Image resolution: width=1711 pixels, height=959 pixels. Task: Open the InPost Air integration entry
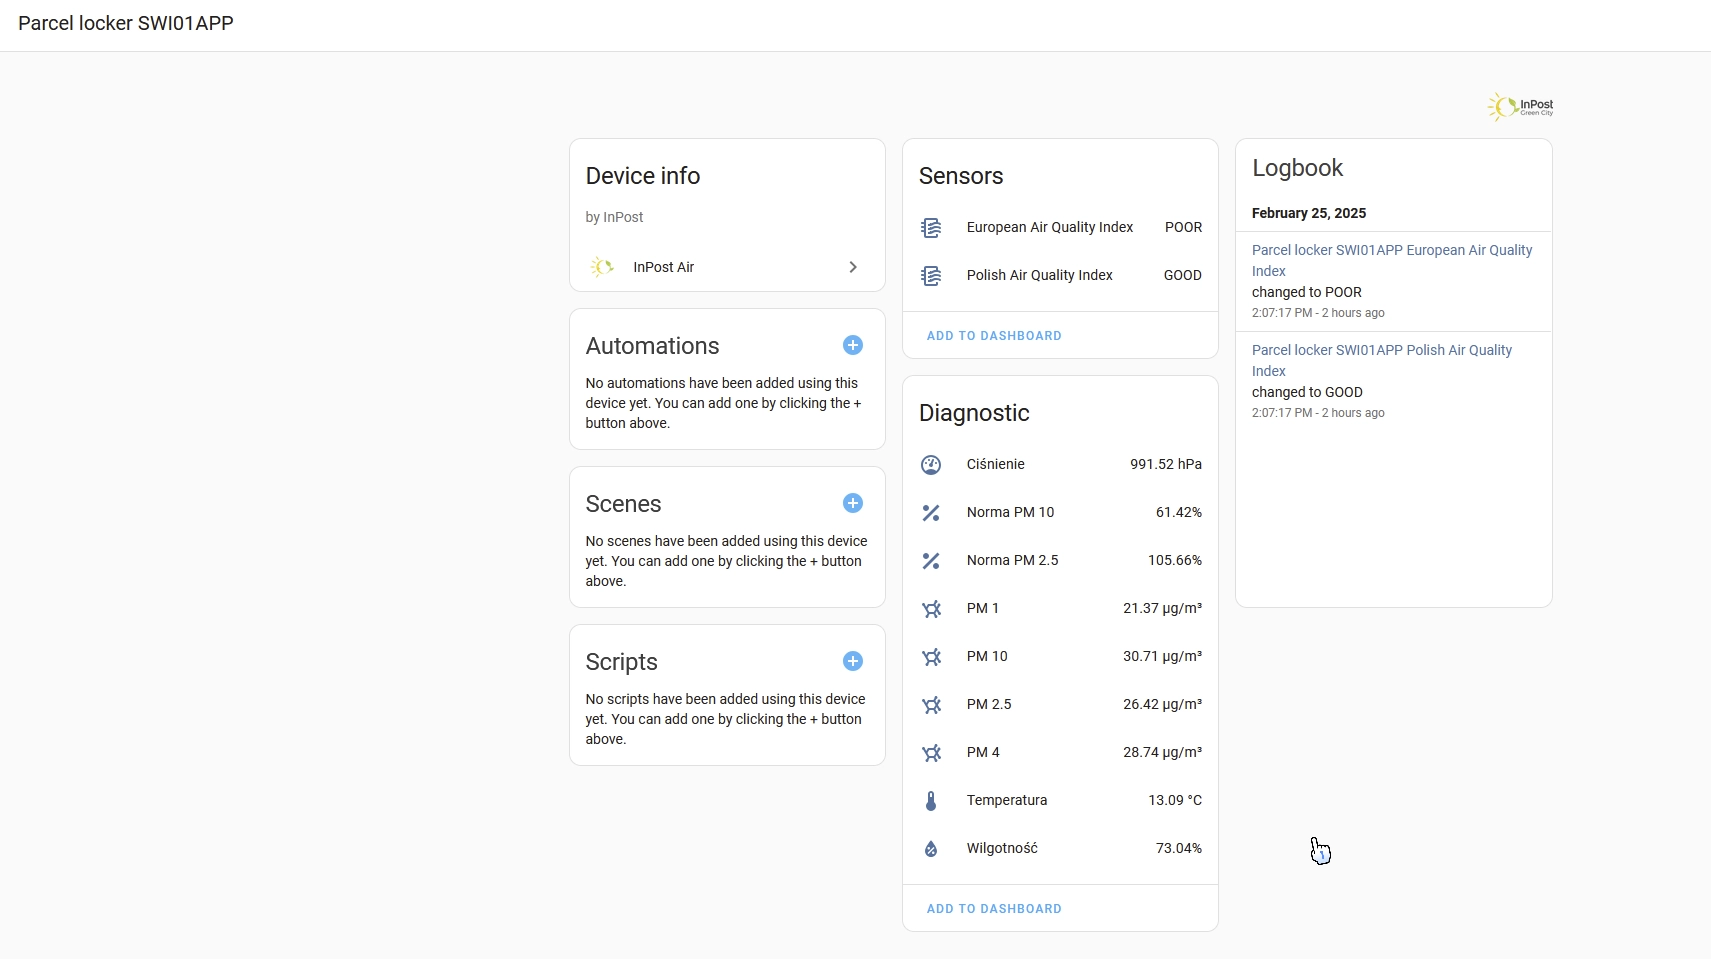(x=663, y=267)
